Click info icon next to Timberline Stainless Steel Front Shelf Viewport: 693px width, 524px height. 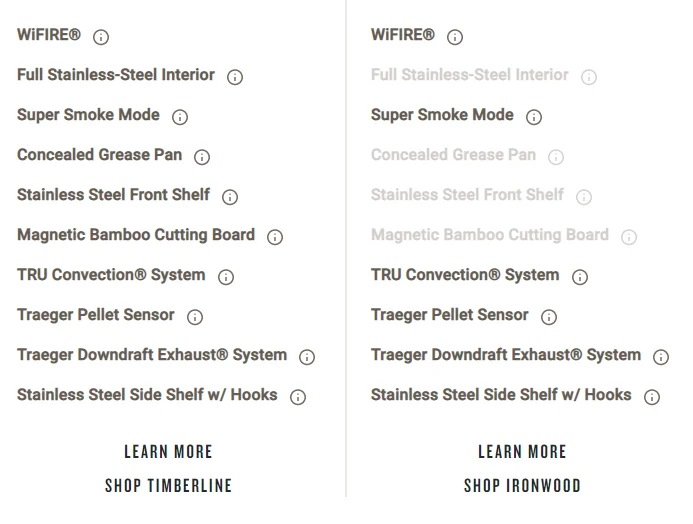(230, 197)
